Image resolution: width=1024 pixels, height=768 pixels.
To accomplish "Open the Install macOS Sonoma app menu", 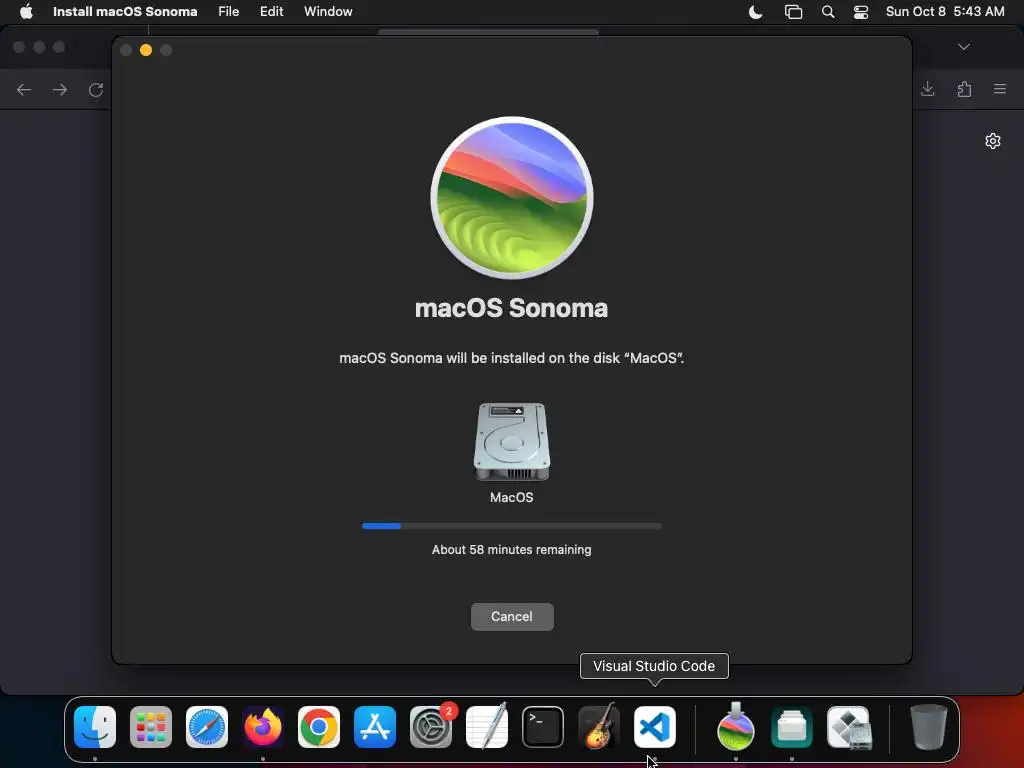I will coord(125,12).
